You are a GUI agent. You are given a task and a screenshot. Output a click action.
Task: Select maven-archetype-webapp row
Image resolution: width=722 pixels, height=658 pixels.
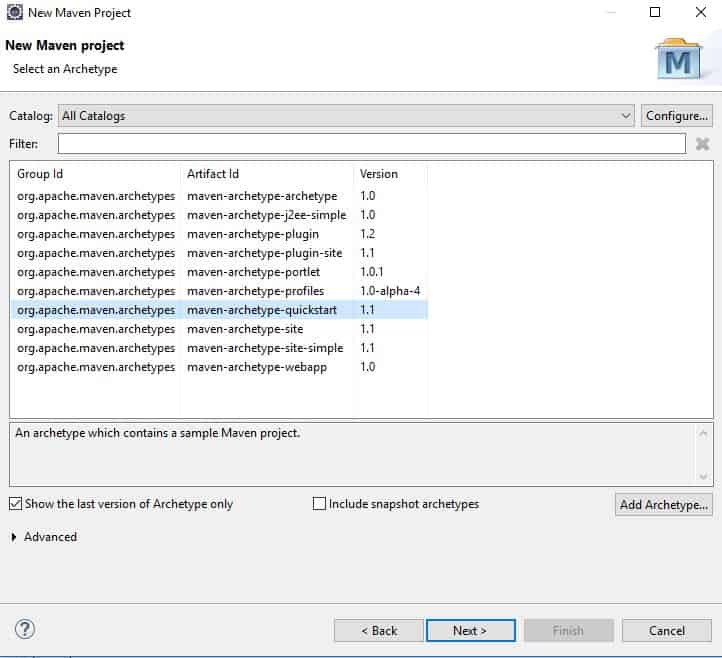[219, 367]
